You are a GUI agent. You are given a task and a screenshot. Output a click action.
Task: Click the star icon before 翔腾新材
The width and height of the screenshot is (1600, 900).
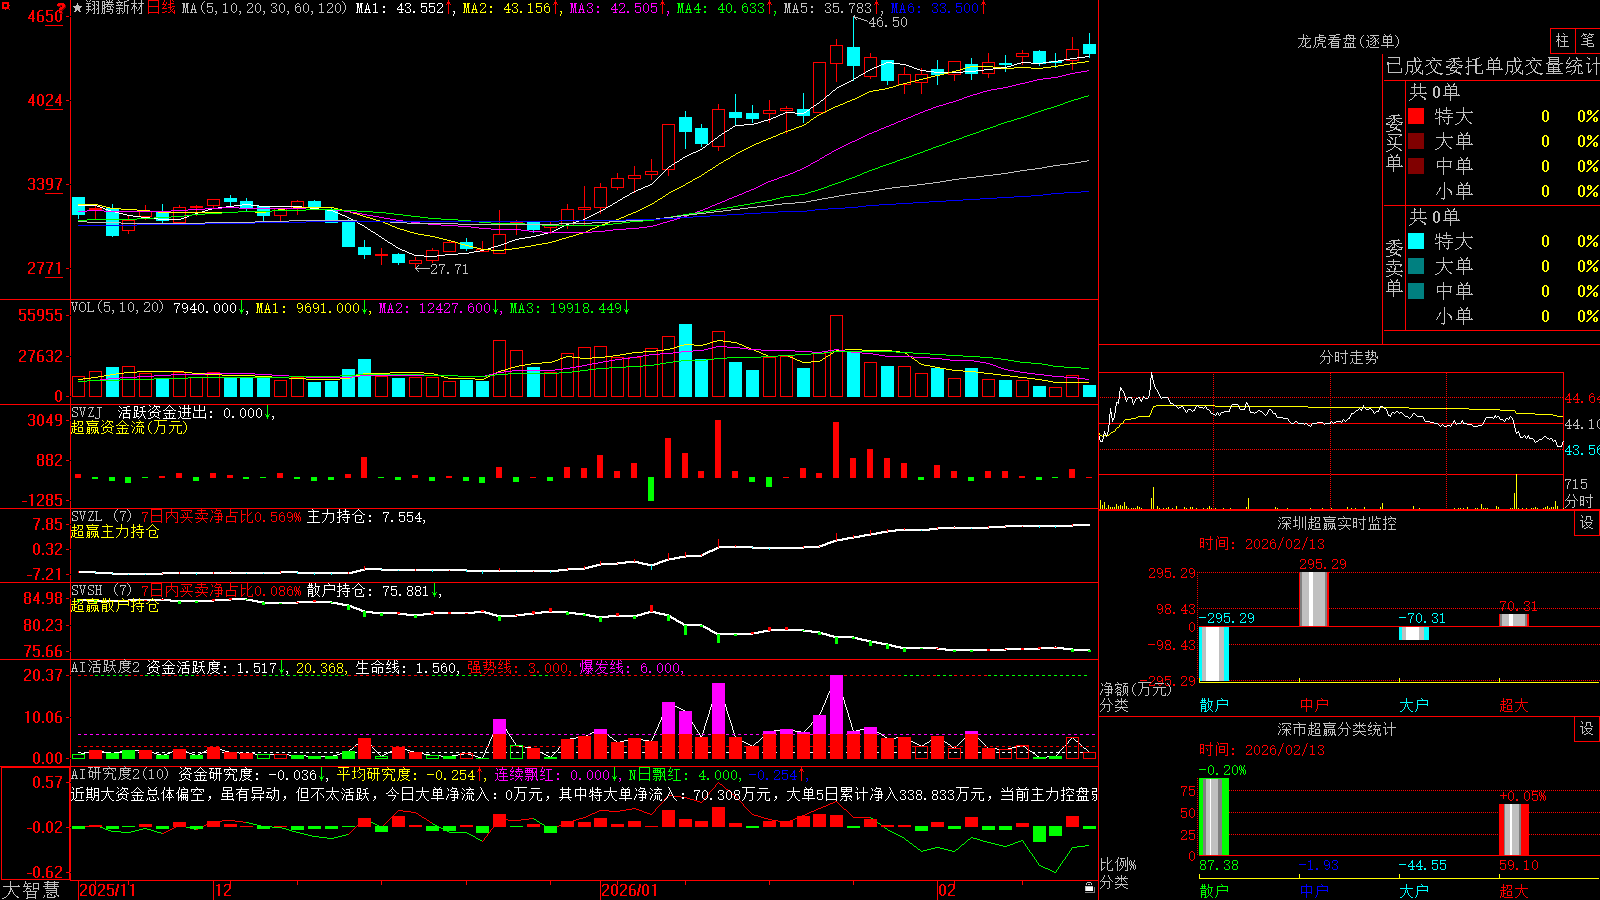77,8
